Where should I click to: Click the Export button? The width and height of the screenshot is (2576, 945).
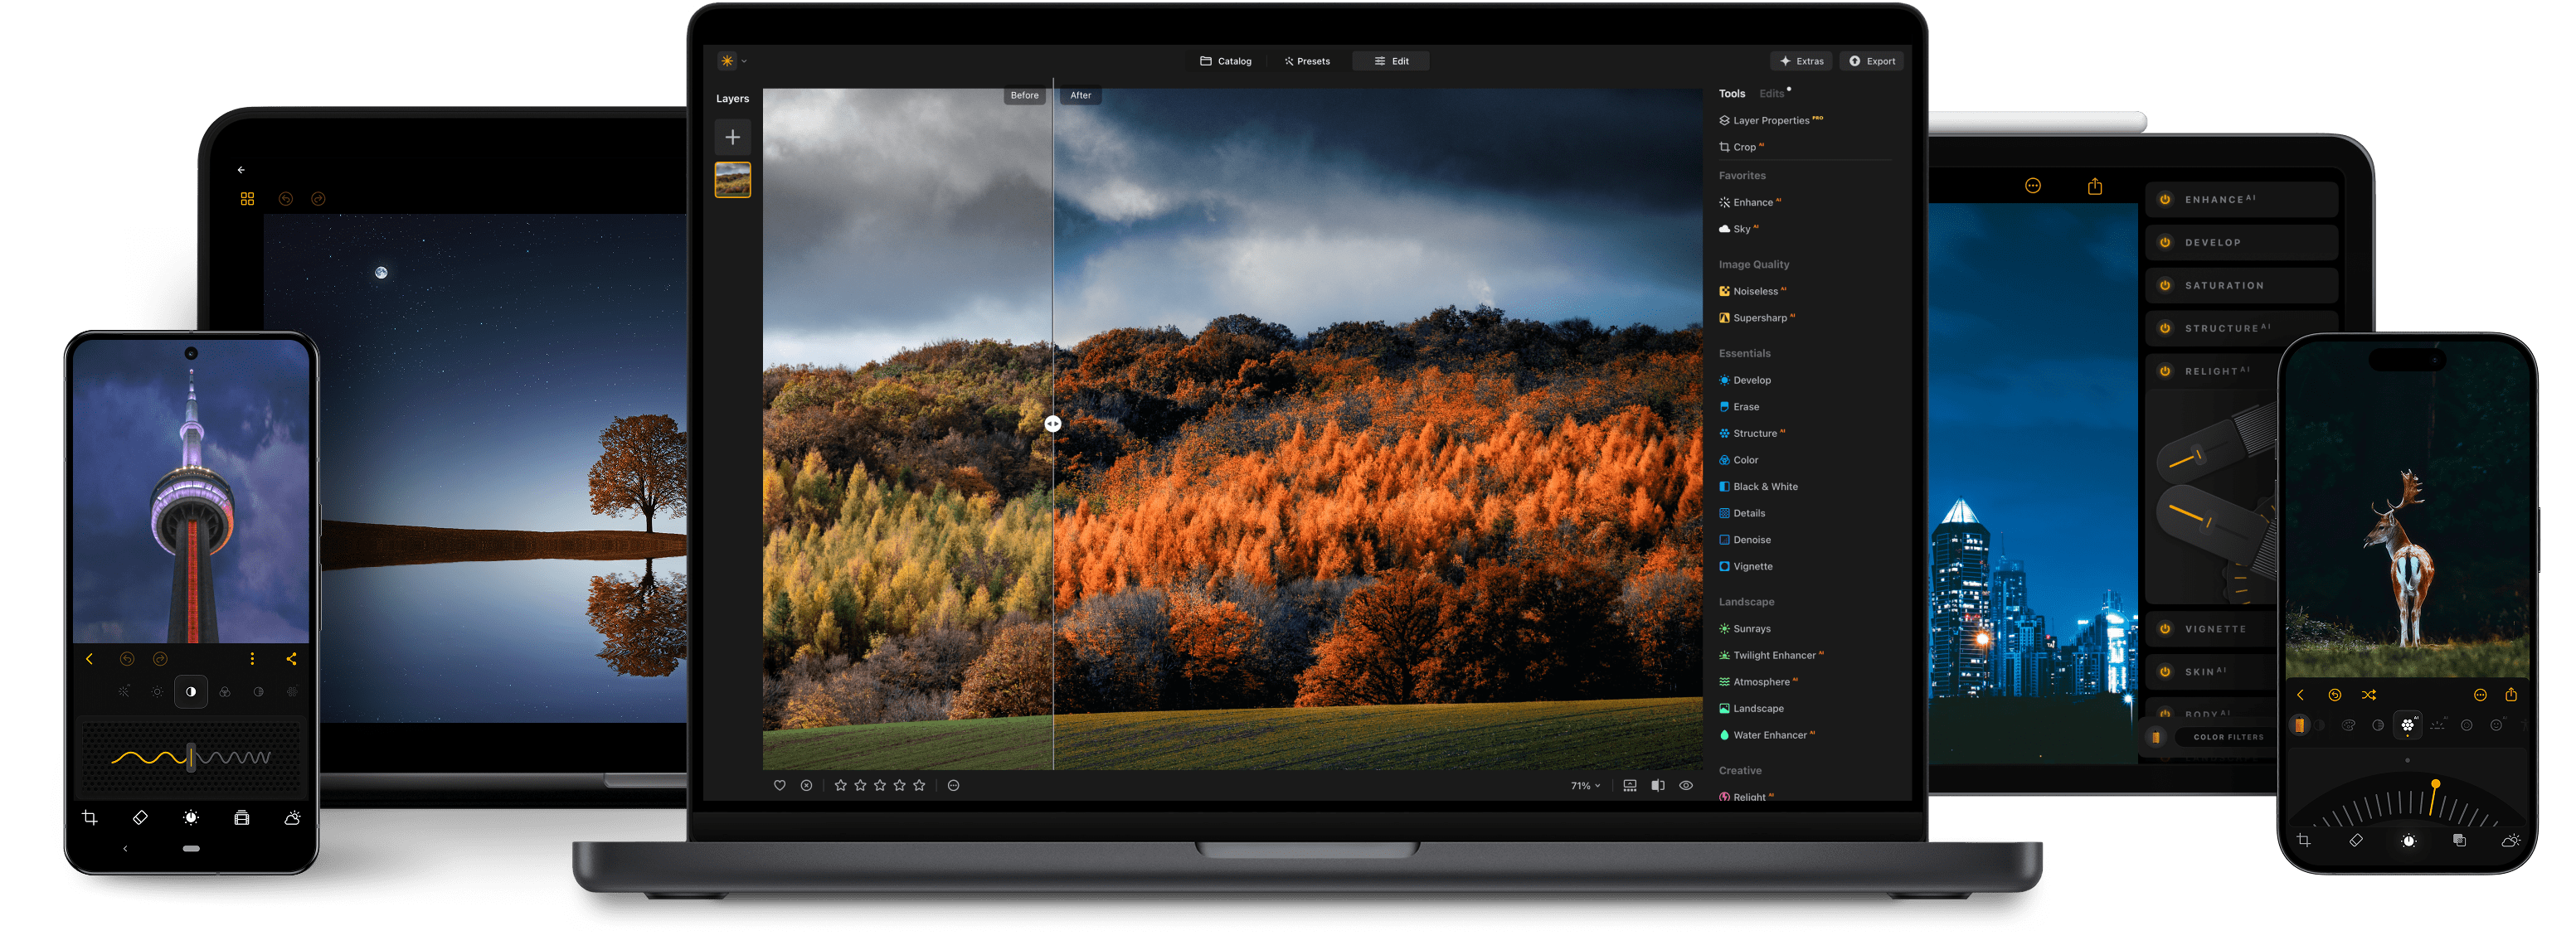pyautogui.click(x=1871, y=61)
